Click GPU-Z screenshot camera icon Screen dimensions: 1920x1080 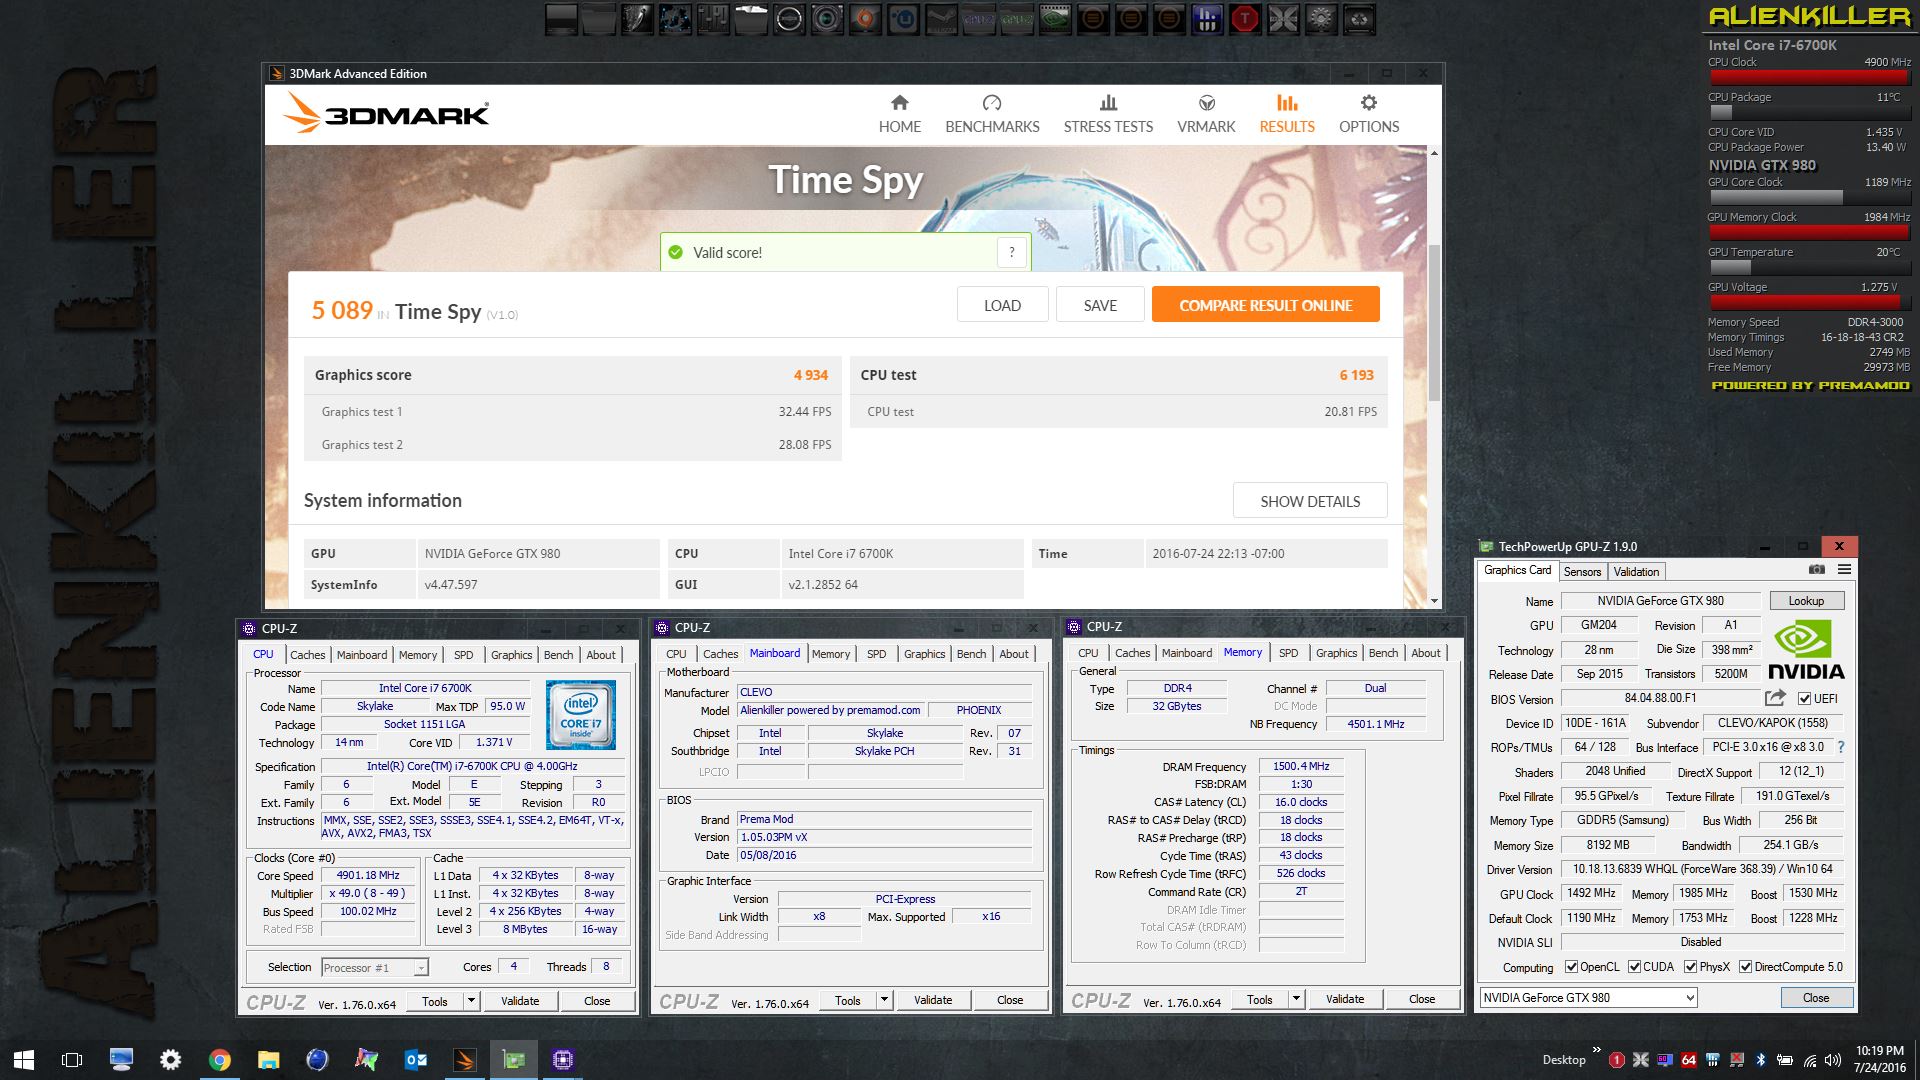coord(1817,569)
